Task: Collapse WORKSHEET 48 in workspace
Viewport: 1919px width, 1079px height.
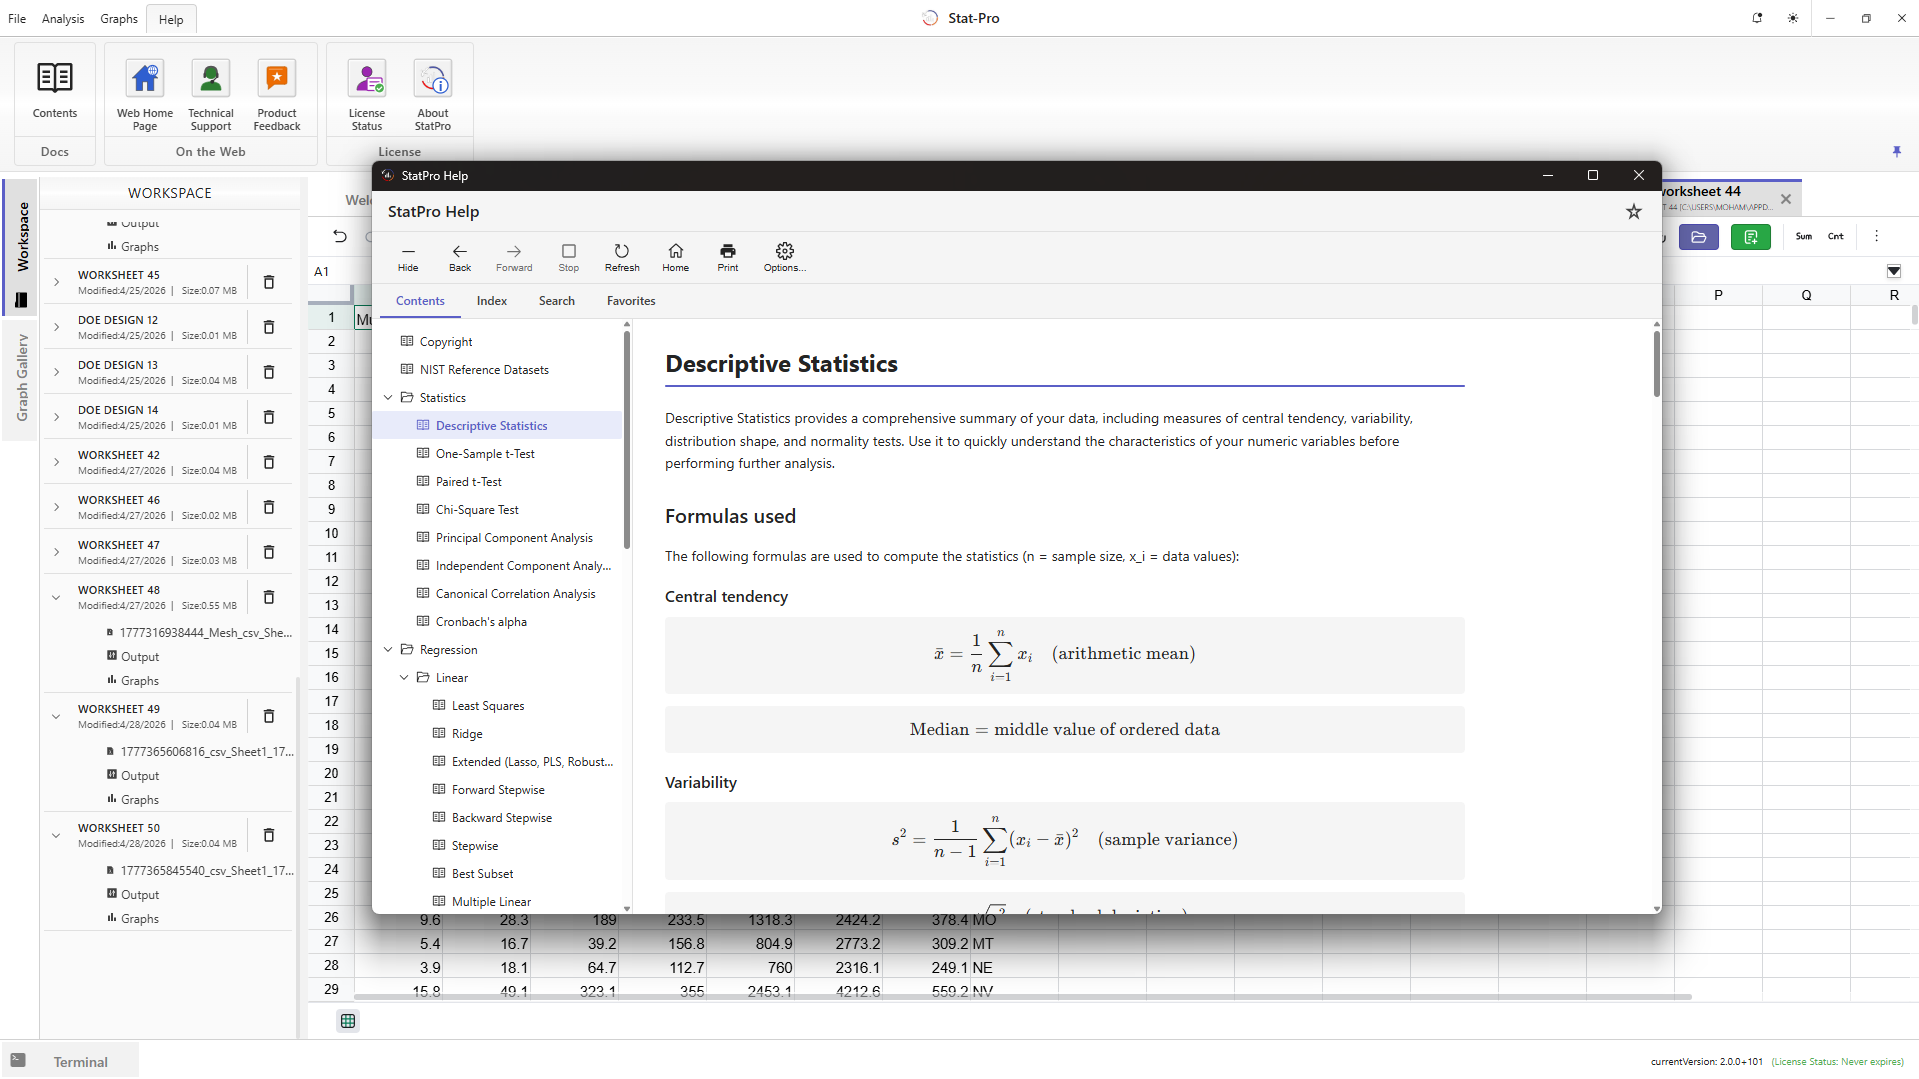Action: pos(56,597)
